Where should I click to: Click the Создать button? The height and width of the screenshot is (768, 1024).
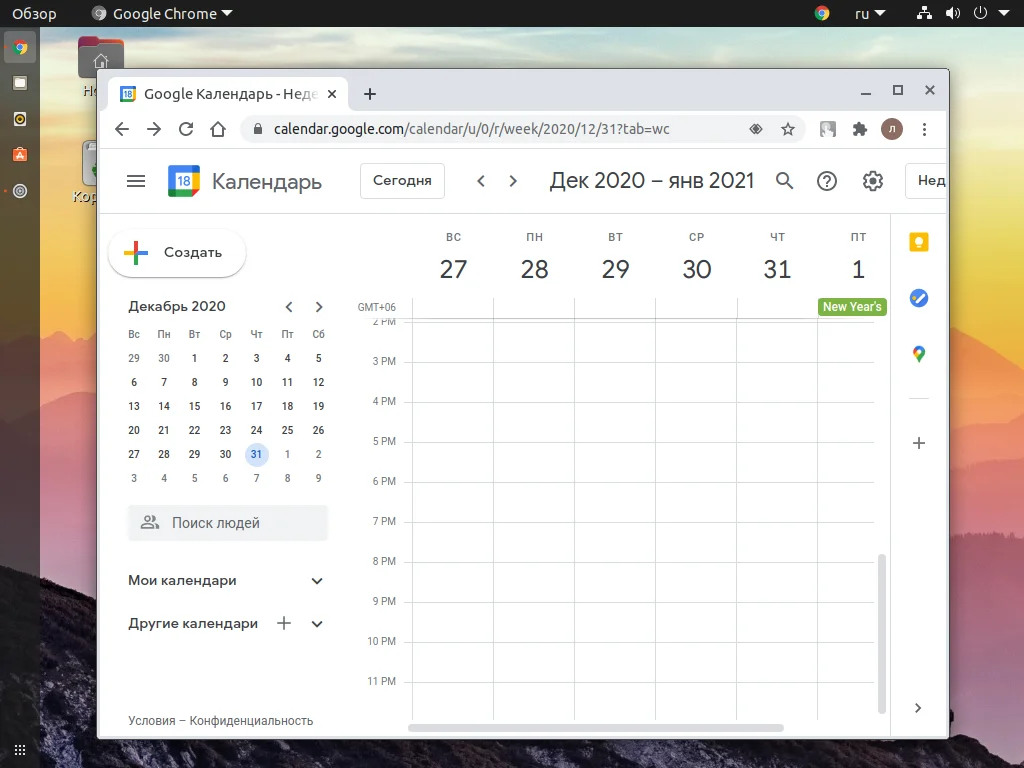177,253
